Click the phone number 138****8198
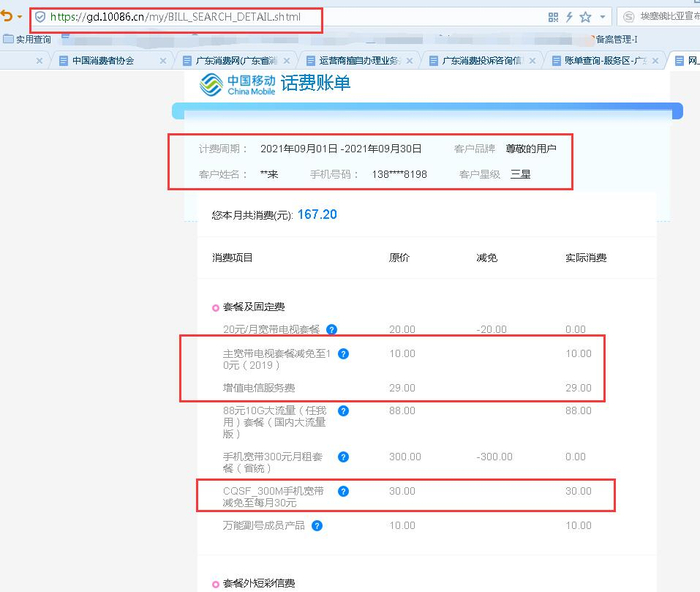Screen dimensions: 700x592 coord(399,174)
